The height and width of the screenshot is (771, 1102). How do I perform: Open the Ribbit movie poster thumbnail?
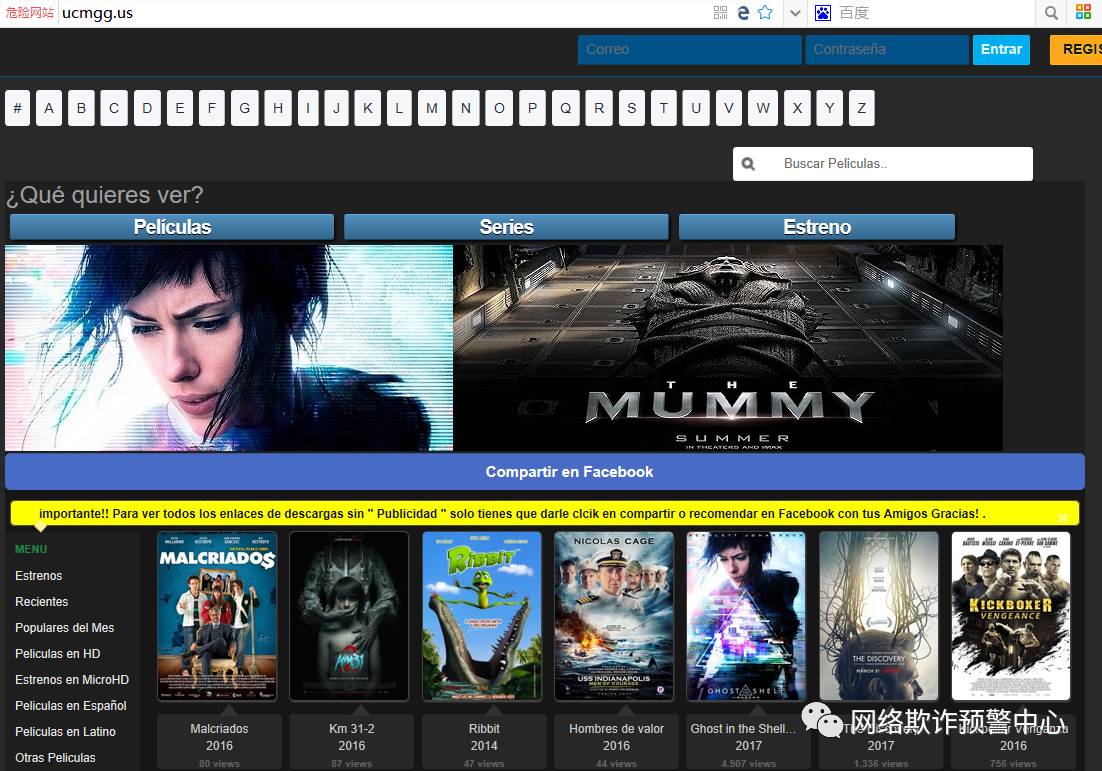point(482,616)
